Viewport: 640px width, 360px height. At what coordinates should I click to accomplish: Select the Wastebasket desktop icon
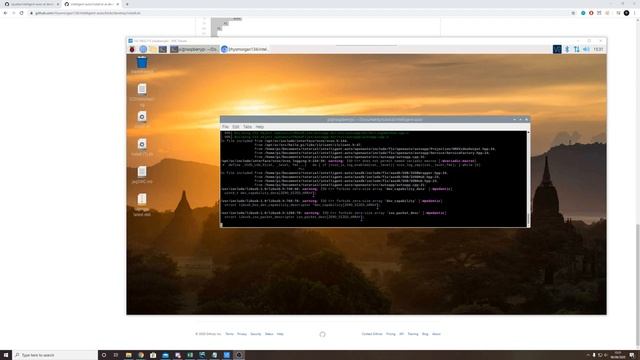(x=142, y=64)
